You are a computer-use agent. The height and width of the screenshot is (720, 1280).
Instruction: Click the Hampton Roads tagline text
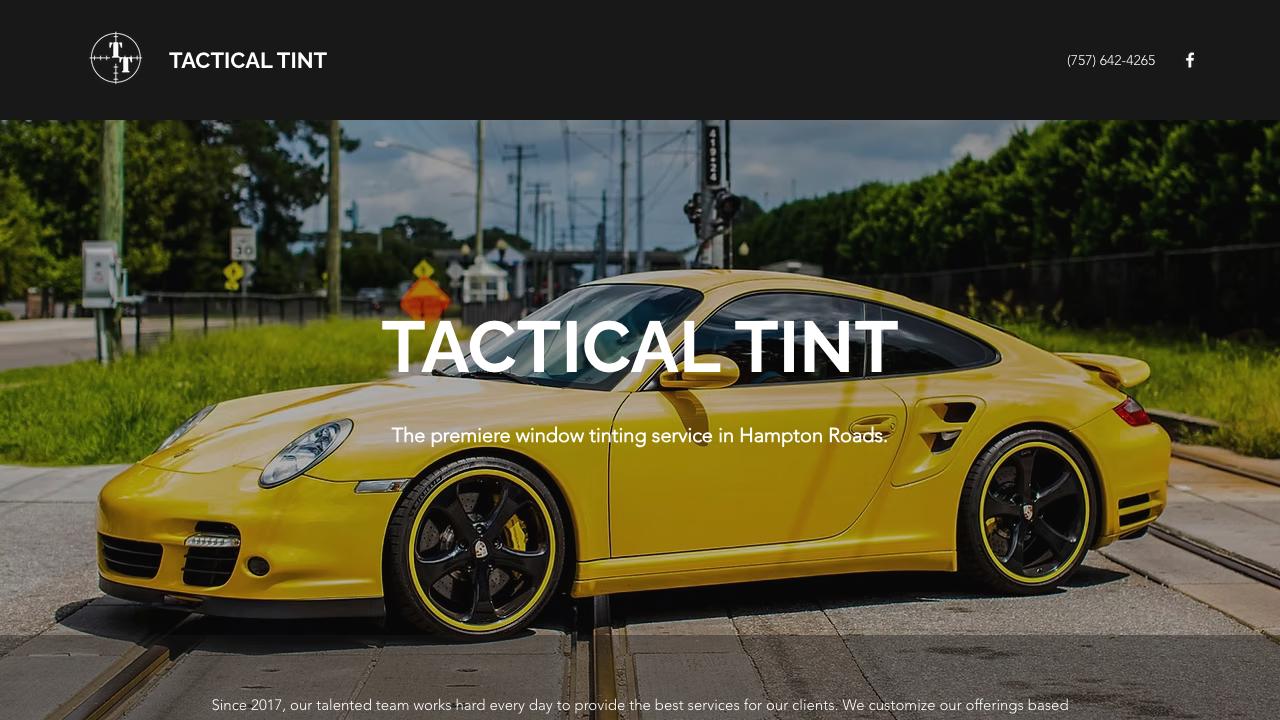click(x=639, y=435)
